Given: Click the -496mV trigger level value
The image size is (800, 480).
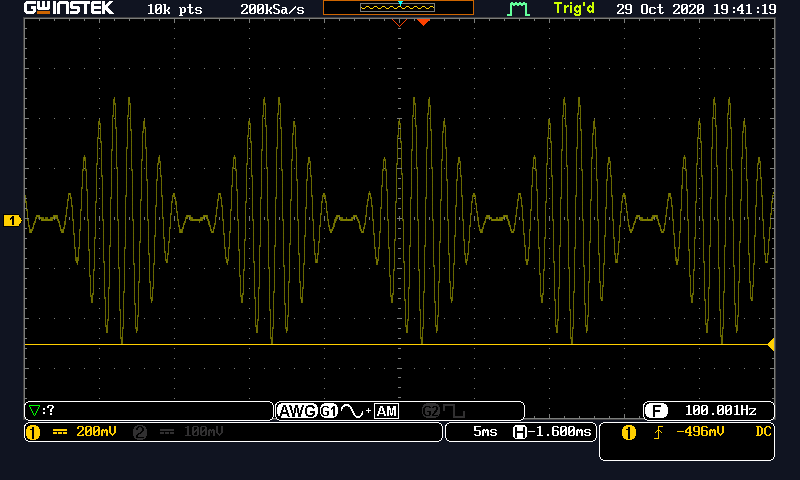Looking at the screenshot, I should pos(699,432).
